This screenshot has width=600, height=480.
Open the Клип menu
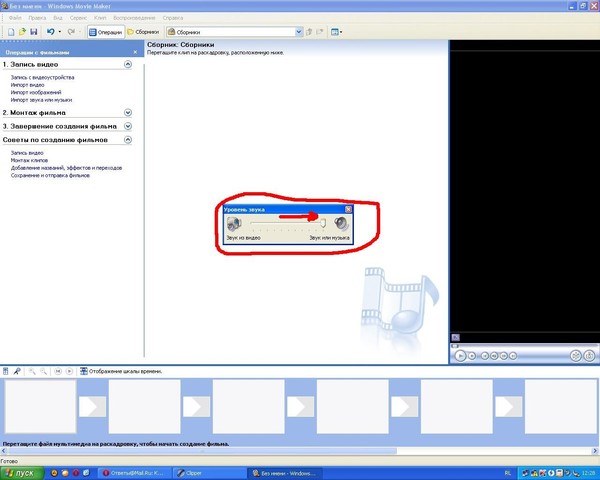coord(100,18)
